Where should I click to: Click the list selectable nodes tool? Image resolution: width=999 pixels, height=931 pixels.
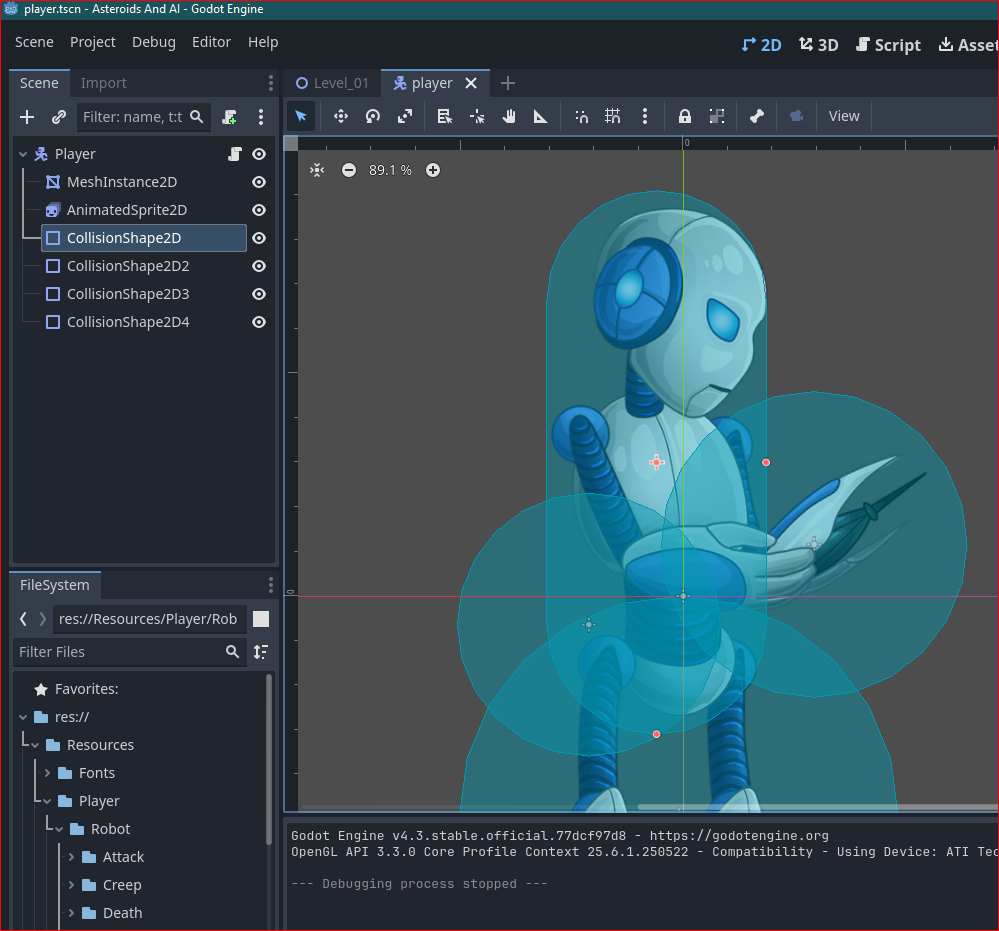point(445,116)
